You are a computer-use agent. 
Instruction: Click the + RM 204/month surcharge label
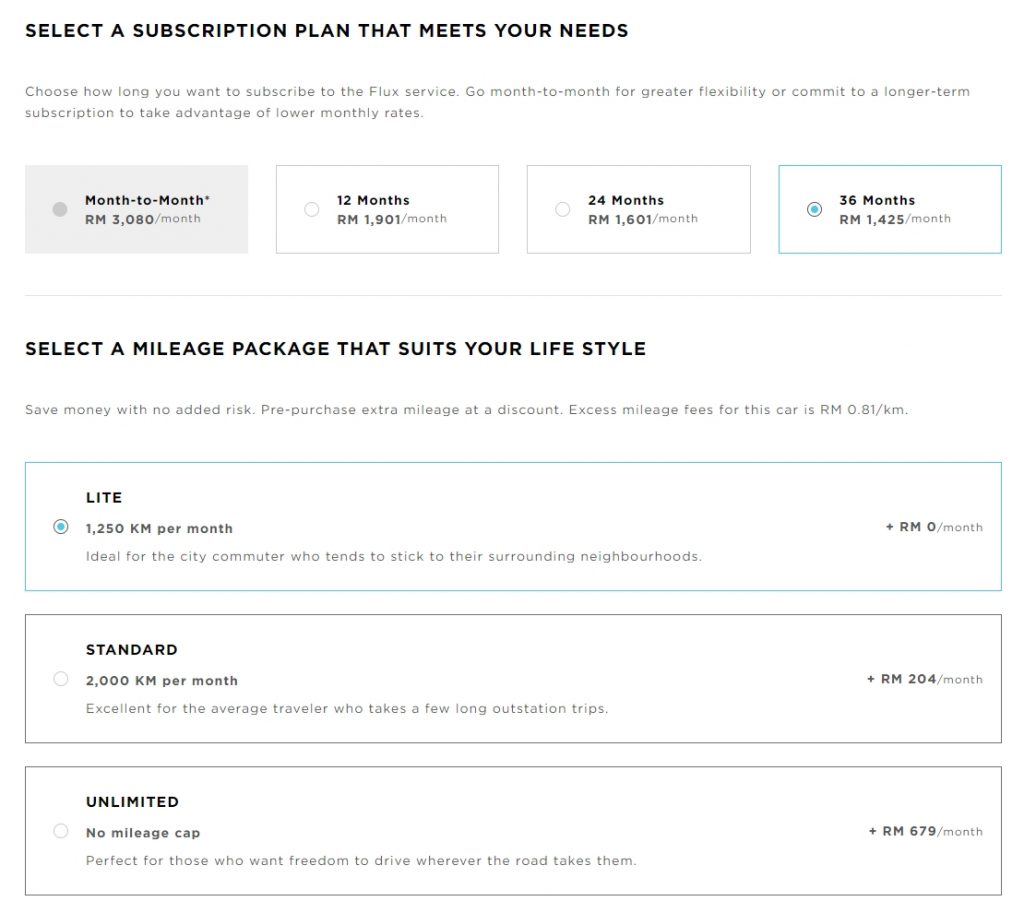tap(924, 679)
